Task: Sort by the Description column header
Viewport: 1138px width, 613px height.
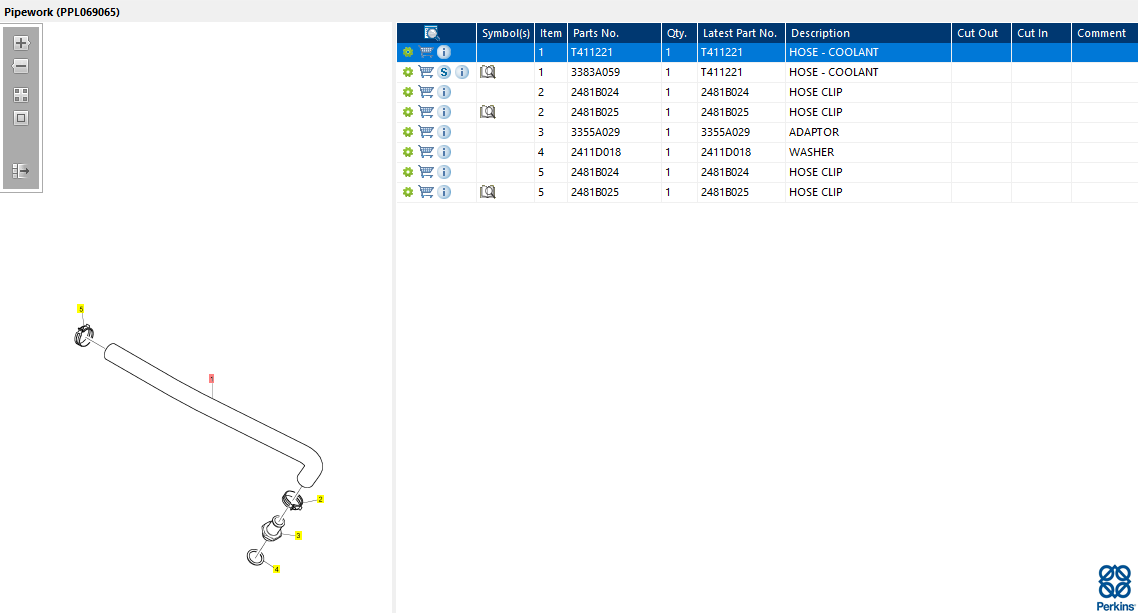Action: coord(868,33)
